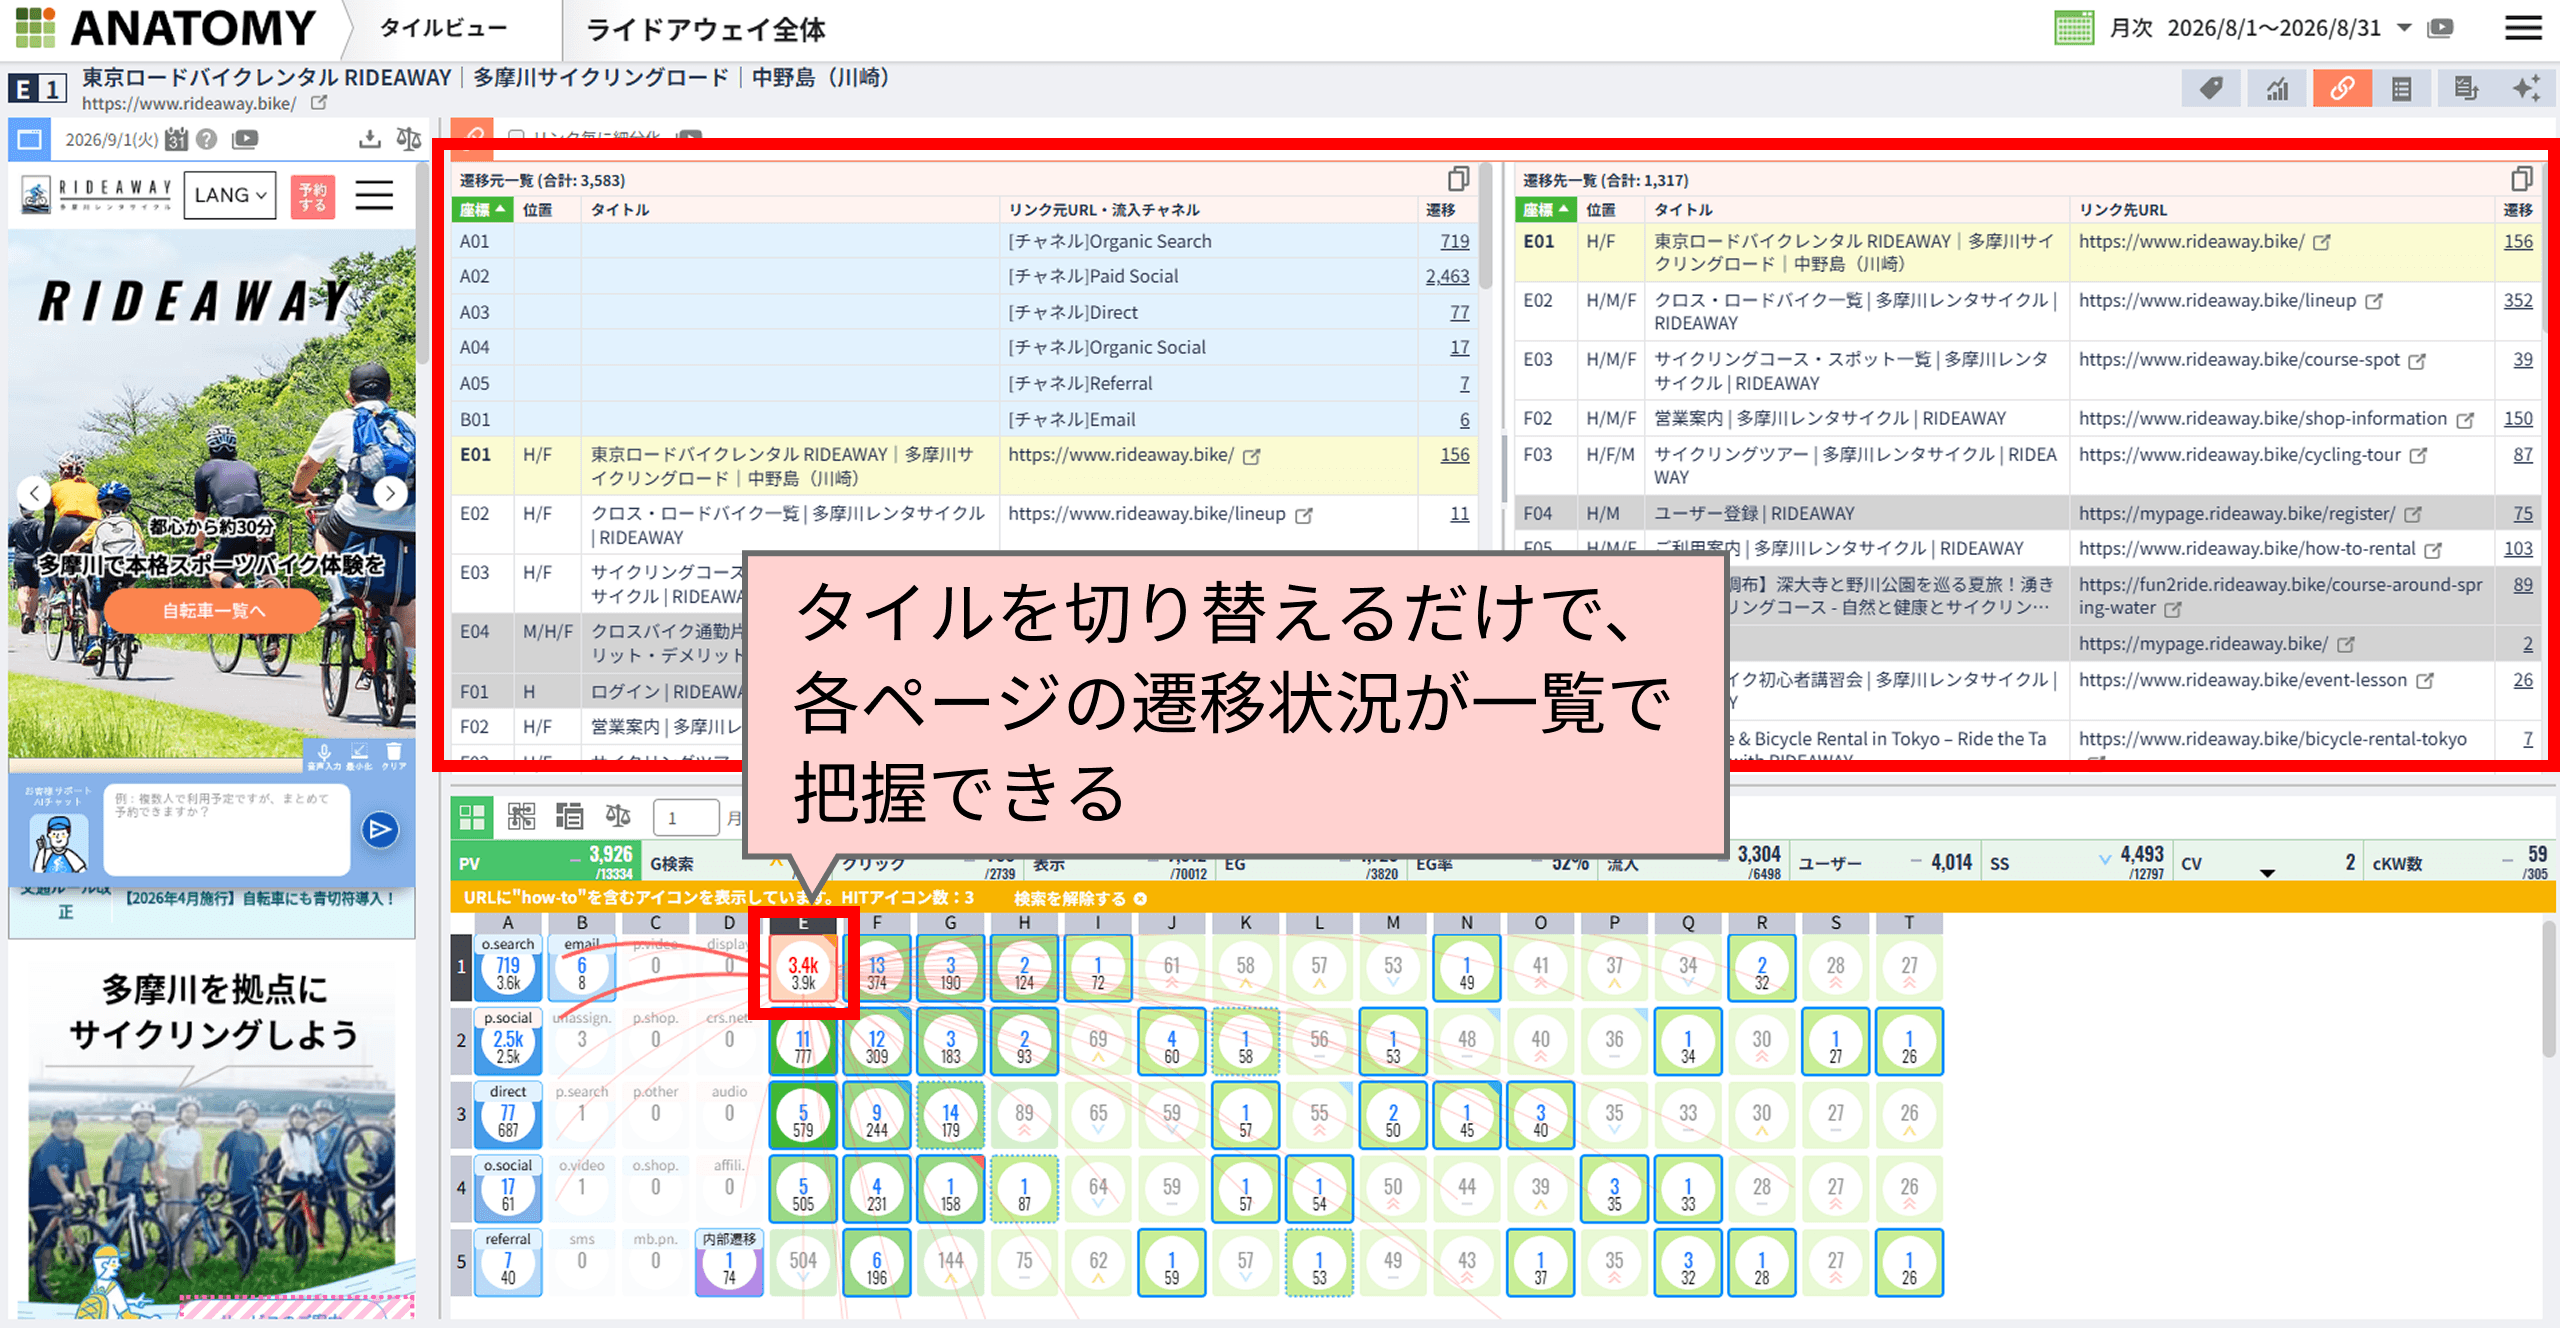
Task: Click the red 予約する button in preview
Action: click(x=313, y=196)
